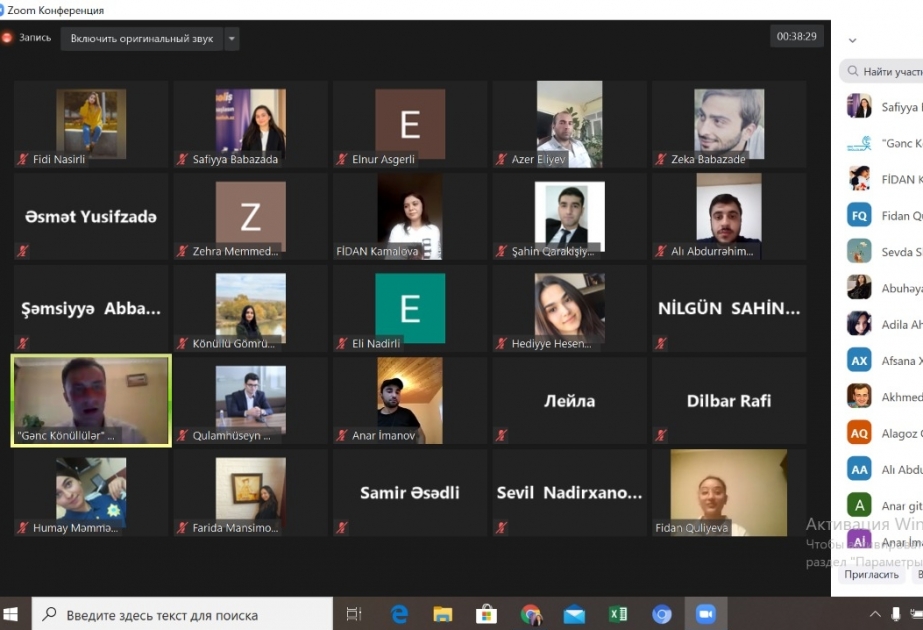Click the red recording indicator icon

[7, 38]
